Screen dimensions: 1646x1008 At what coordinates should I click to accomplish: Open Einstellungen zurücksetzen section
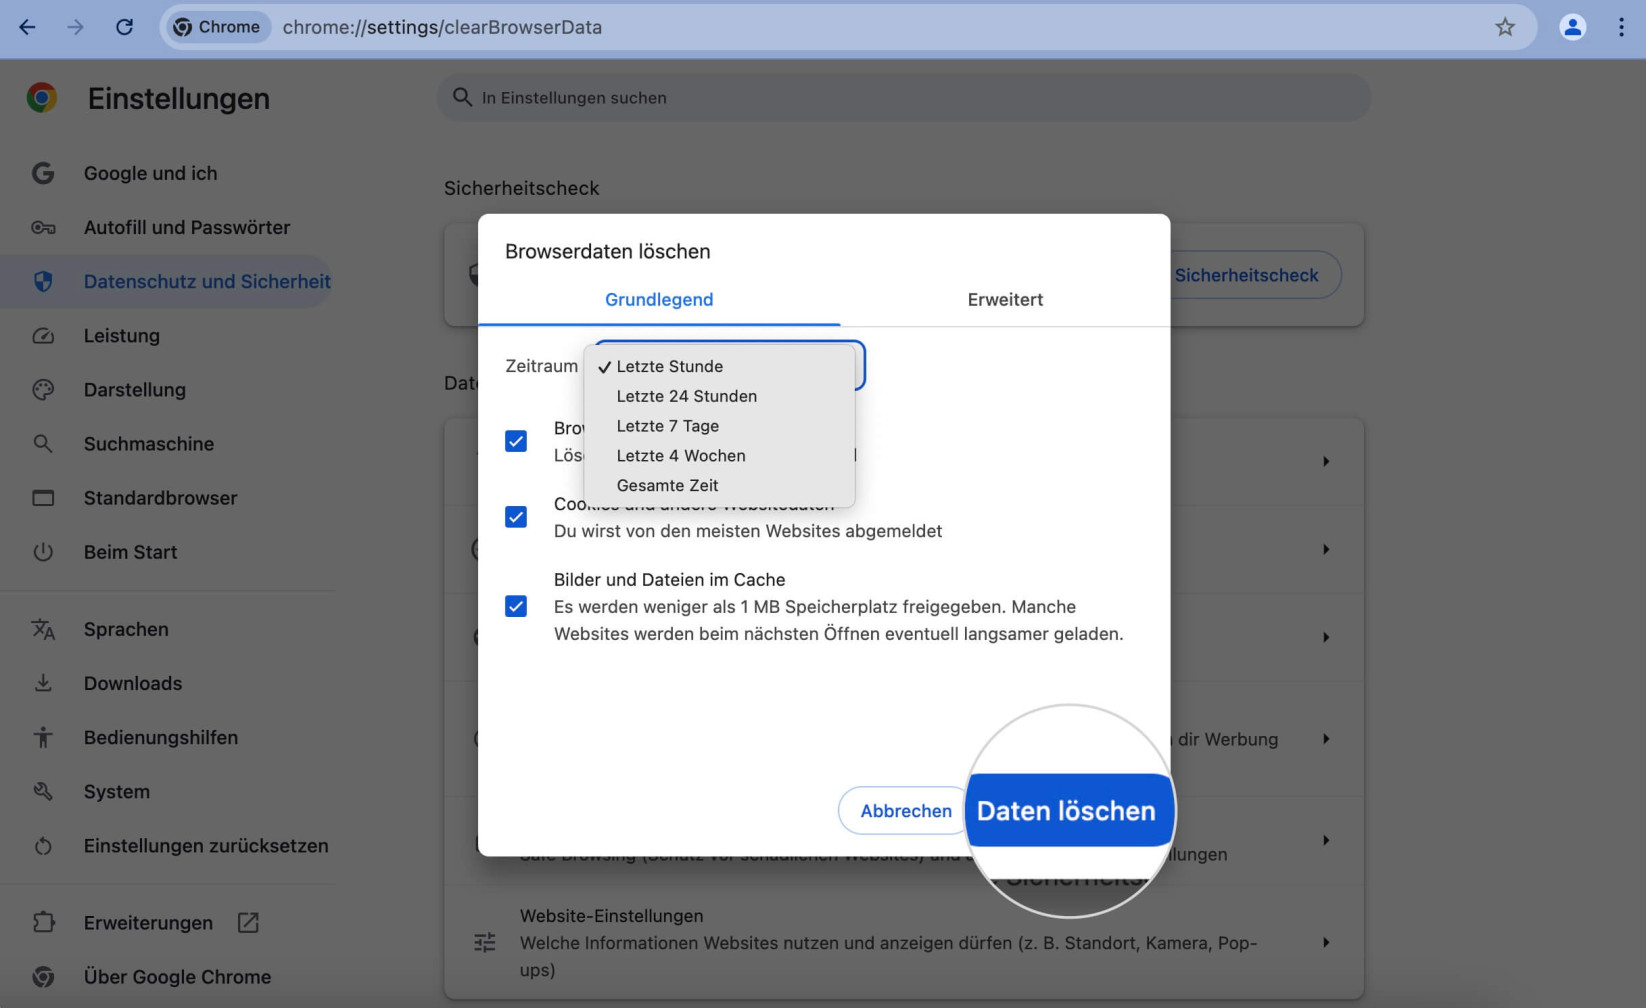206,846
